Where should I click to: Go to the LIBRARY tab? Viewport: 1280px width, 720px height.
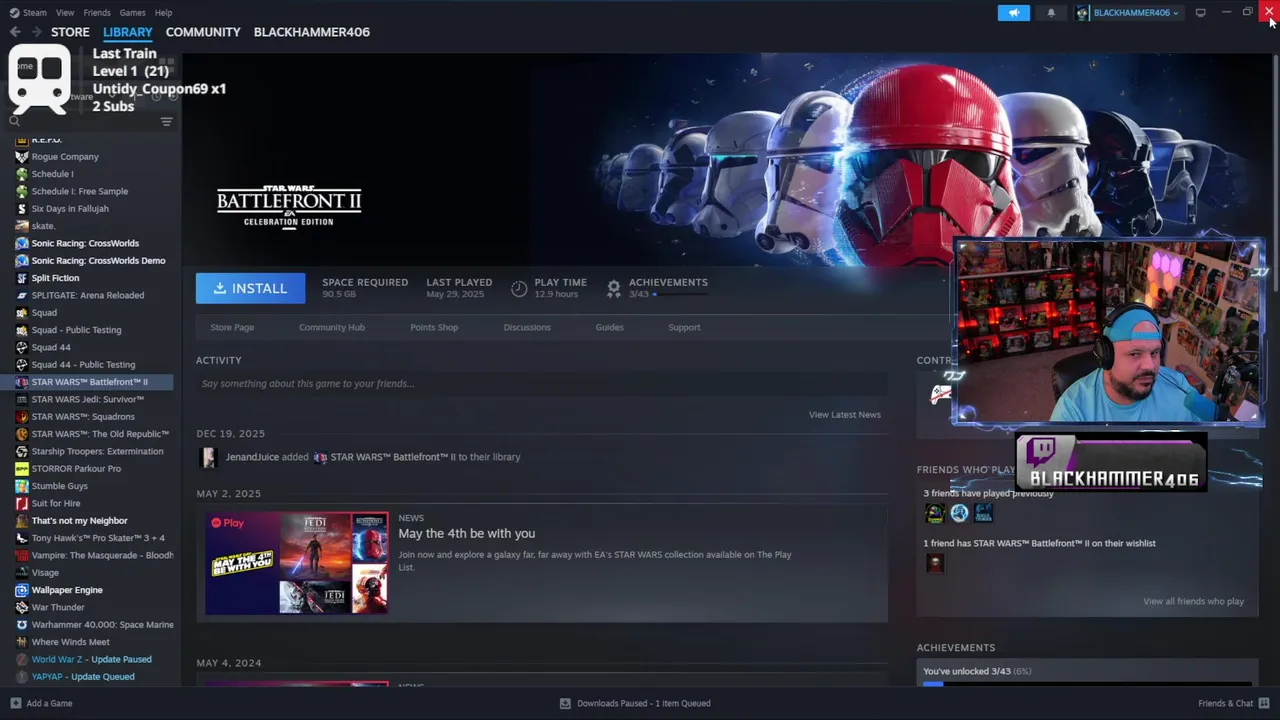point(127,32)
